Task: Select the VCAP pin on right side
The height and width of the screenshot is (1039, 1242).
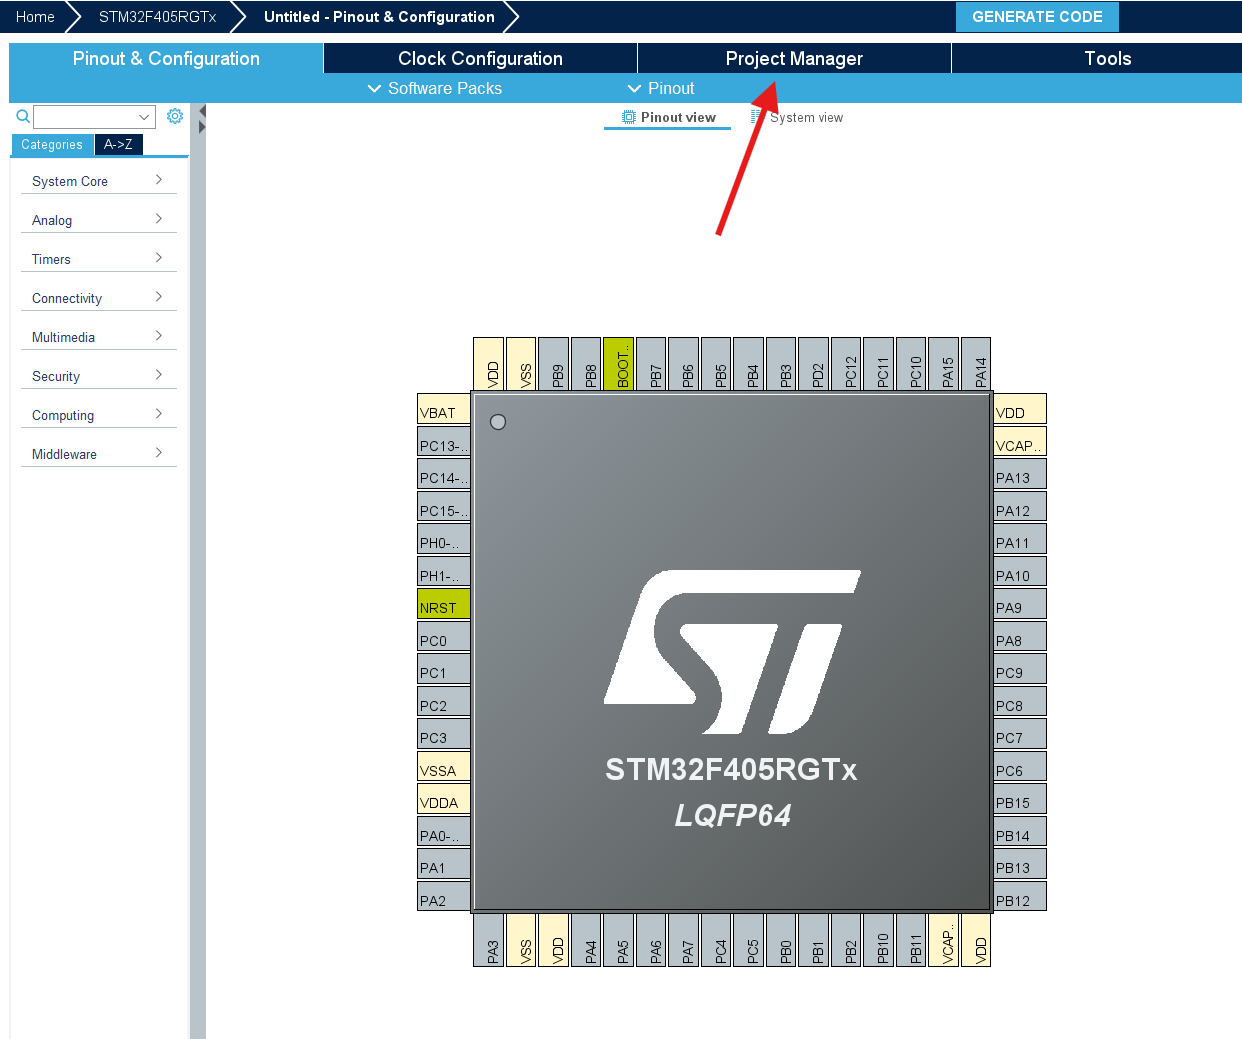Action: pos(1020,442)
